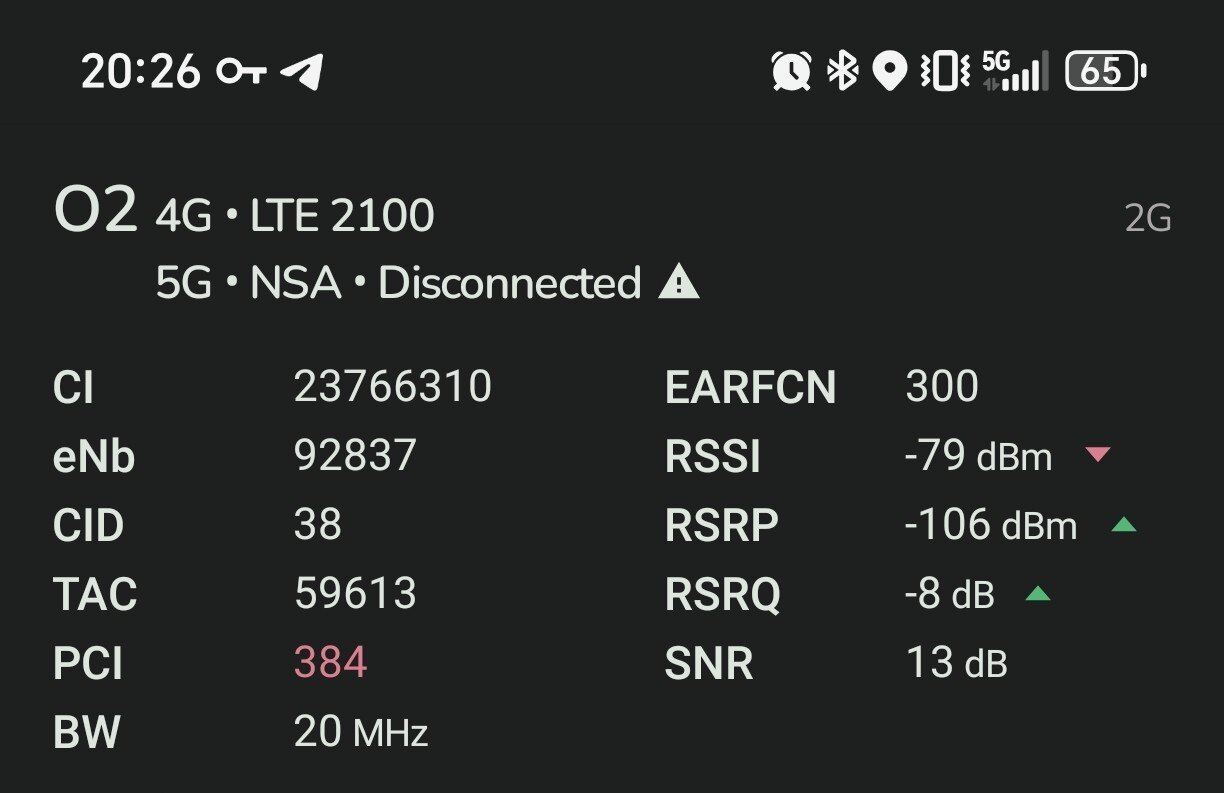The width and height of the screenshot is (1224, 793).
Task: Tap the VPN key status icon
Action: click(242, 71)
